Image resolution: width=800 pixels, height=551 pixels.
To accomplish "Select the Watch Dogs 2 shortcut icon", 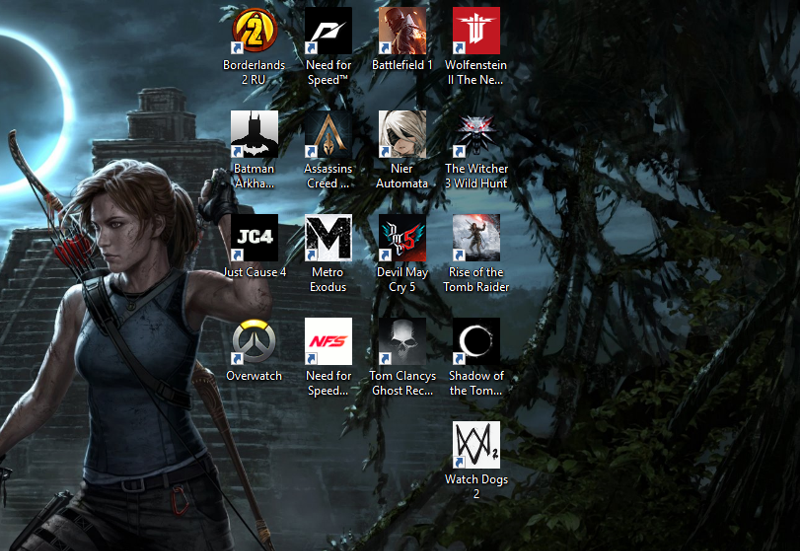I will (476, 445).
